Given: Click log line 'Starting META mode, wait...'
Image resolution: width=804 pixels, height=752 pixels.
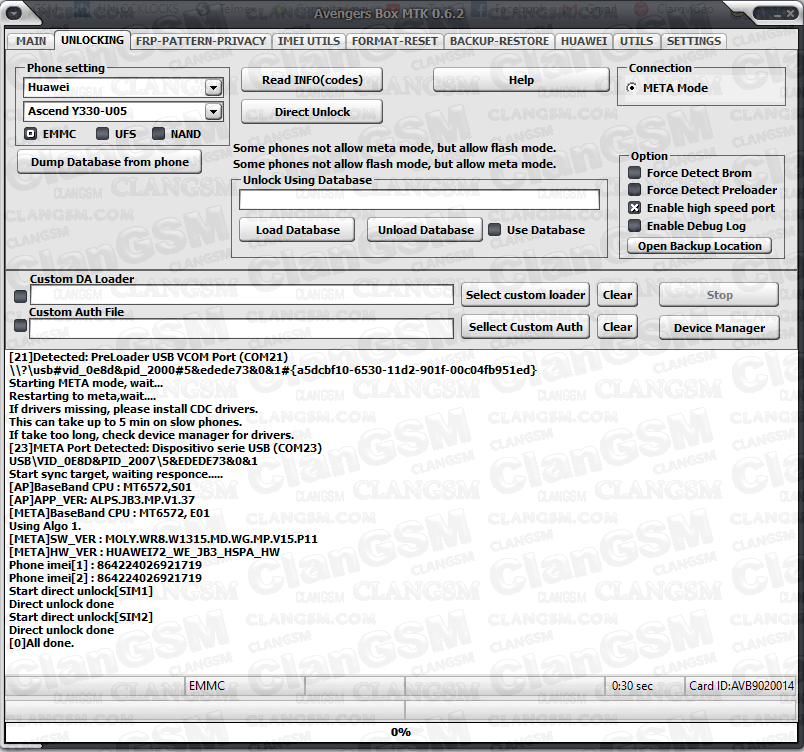Looking at the screenshot, I should point(86,383).
